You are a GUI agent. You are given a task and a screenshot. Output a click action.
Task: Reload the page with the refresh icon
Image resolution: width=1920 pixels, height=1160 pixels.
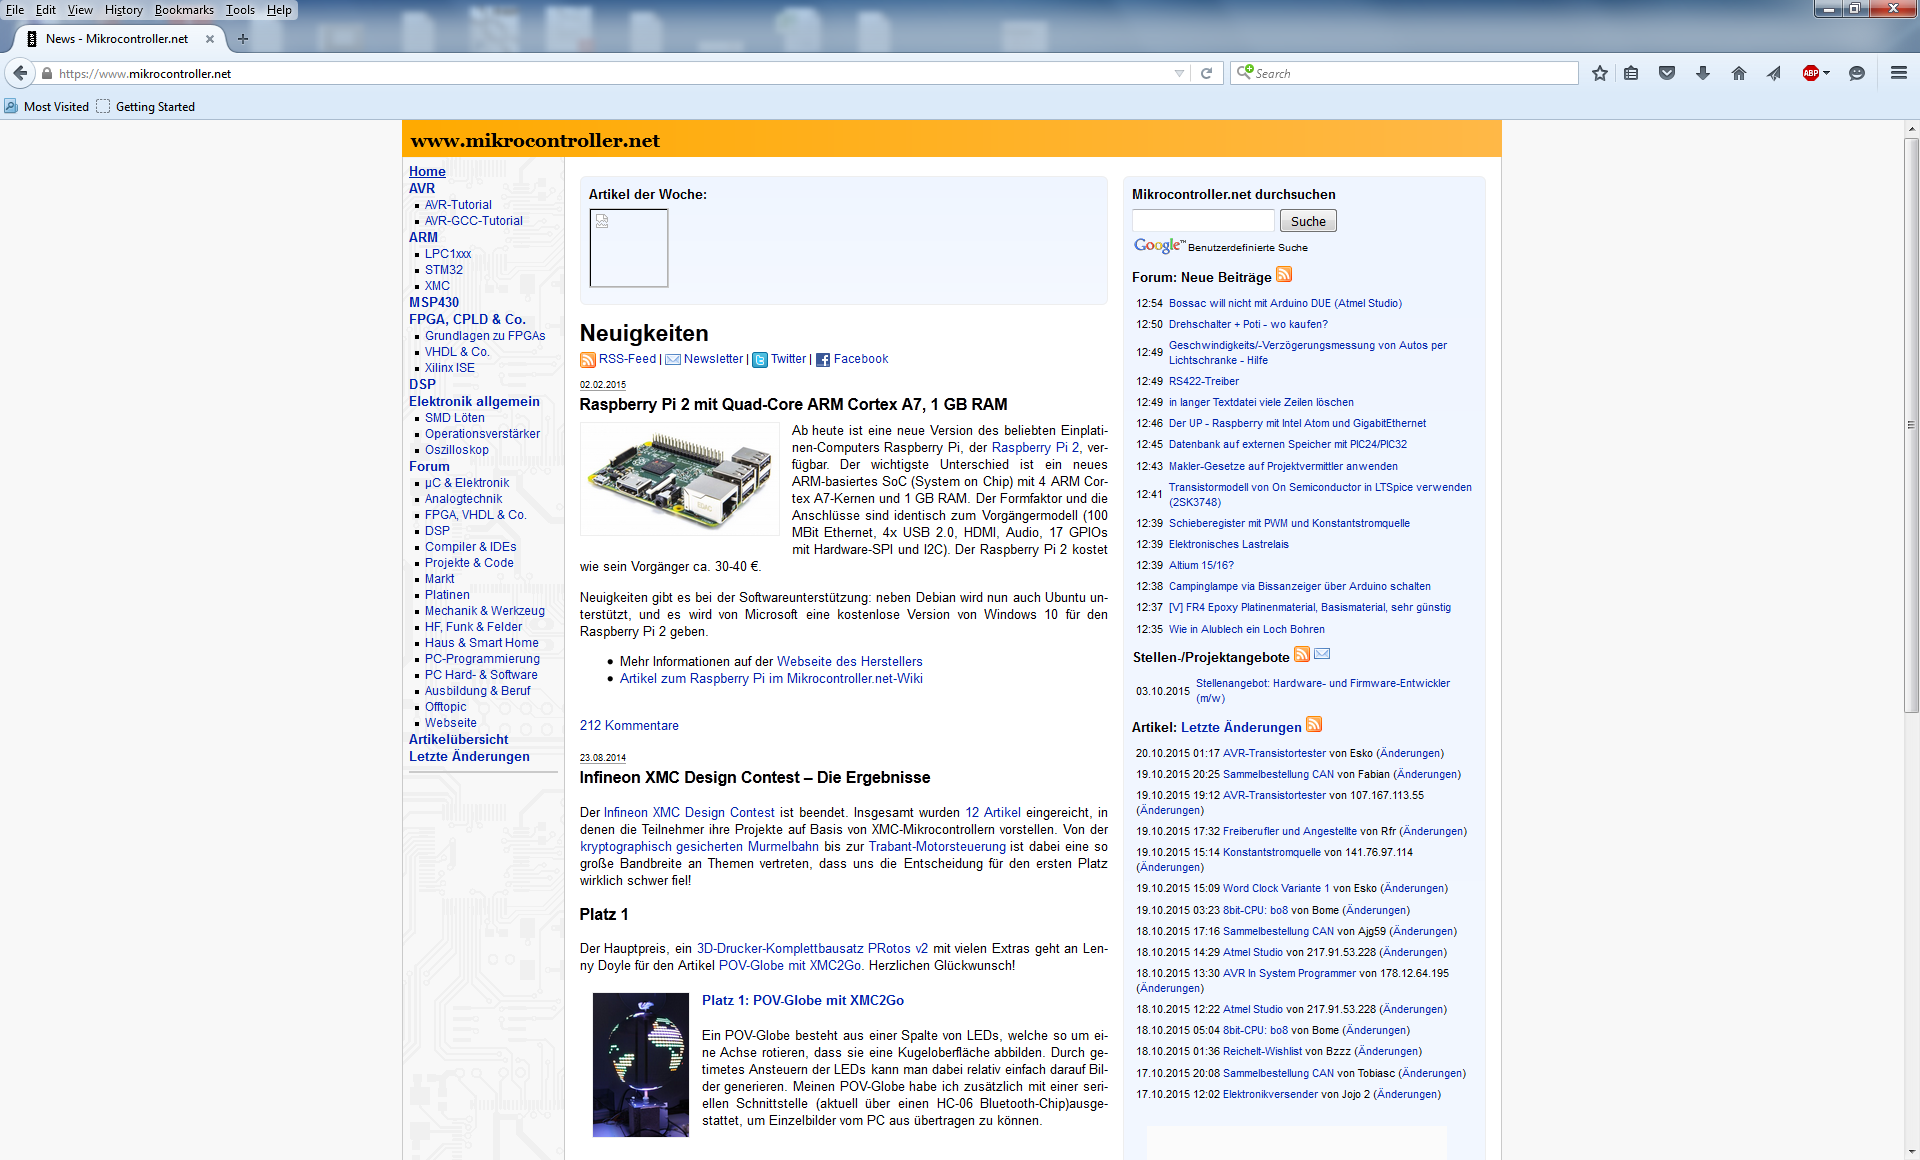pyautogui.click(x=1206, y=73)
